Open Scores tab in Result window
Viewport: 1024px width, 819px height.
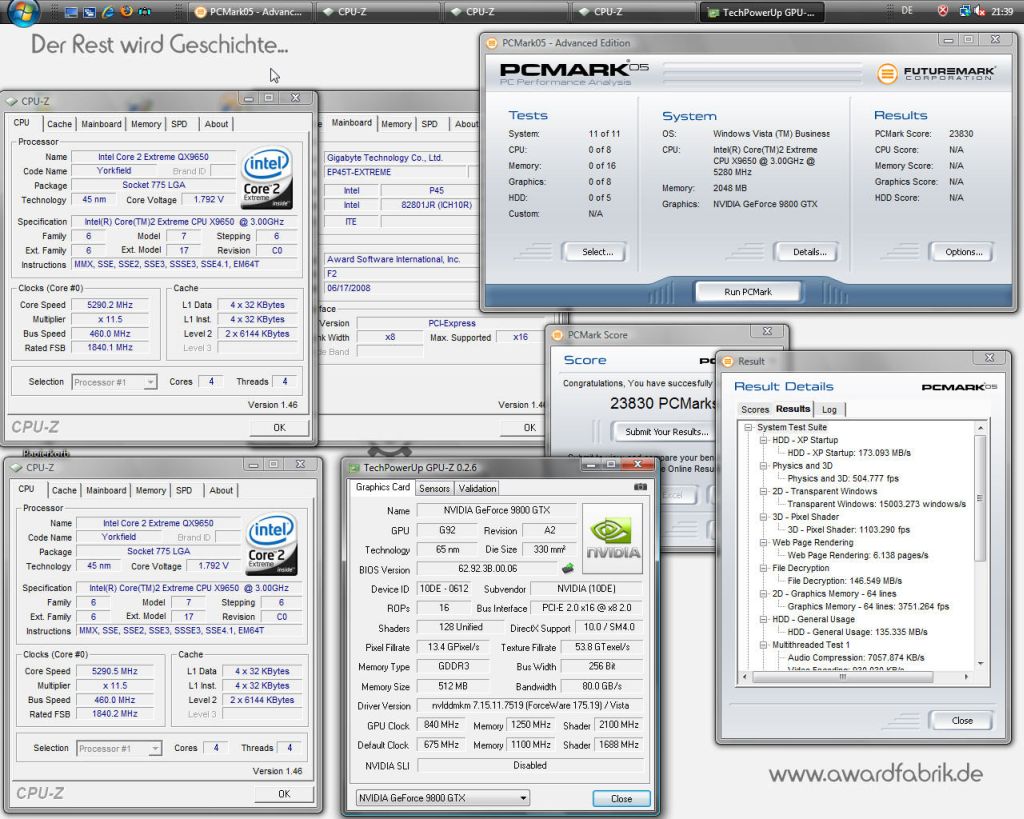[x=755, y=410]
